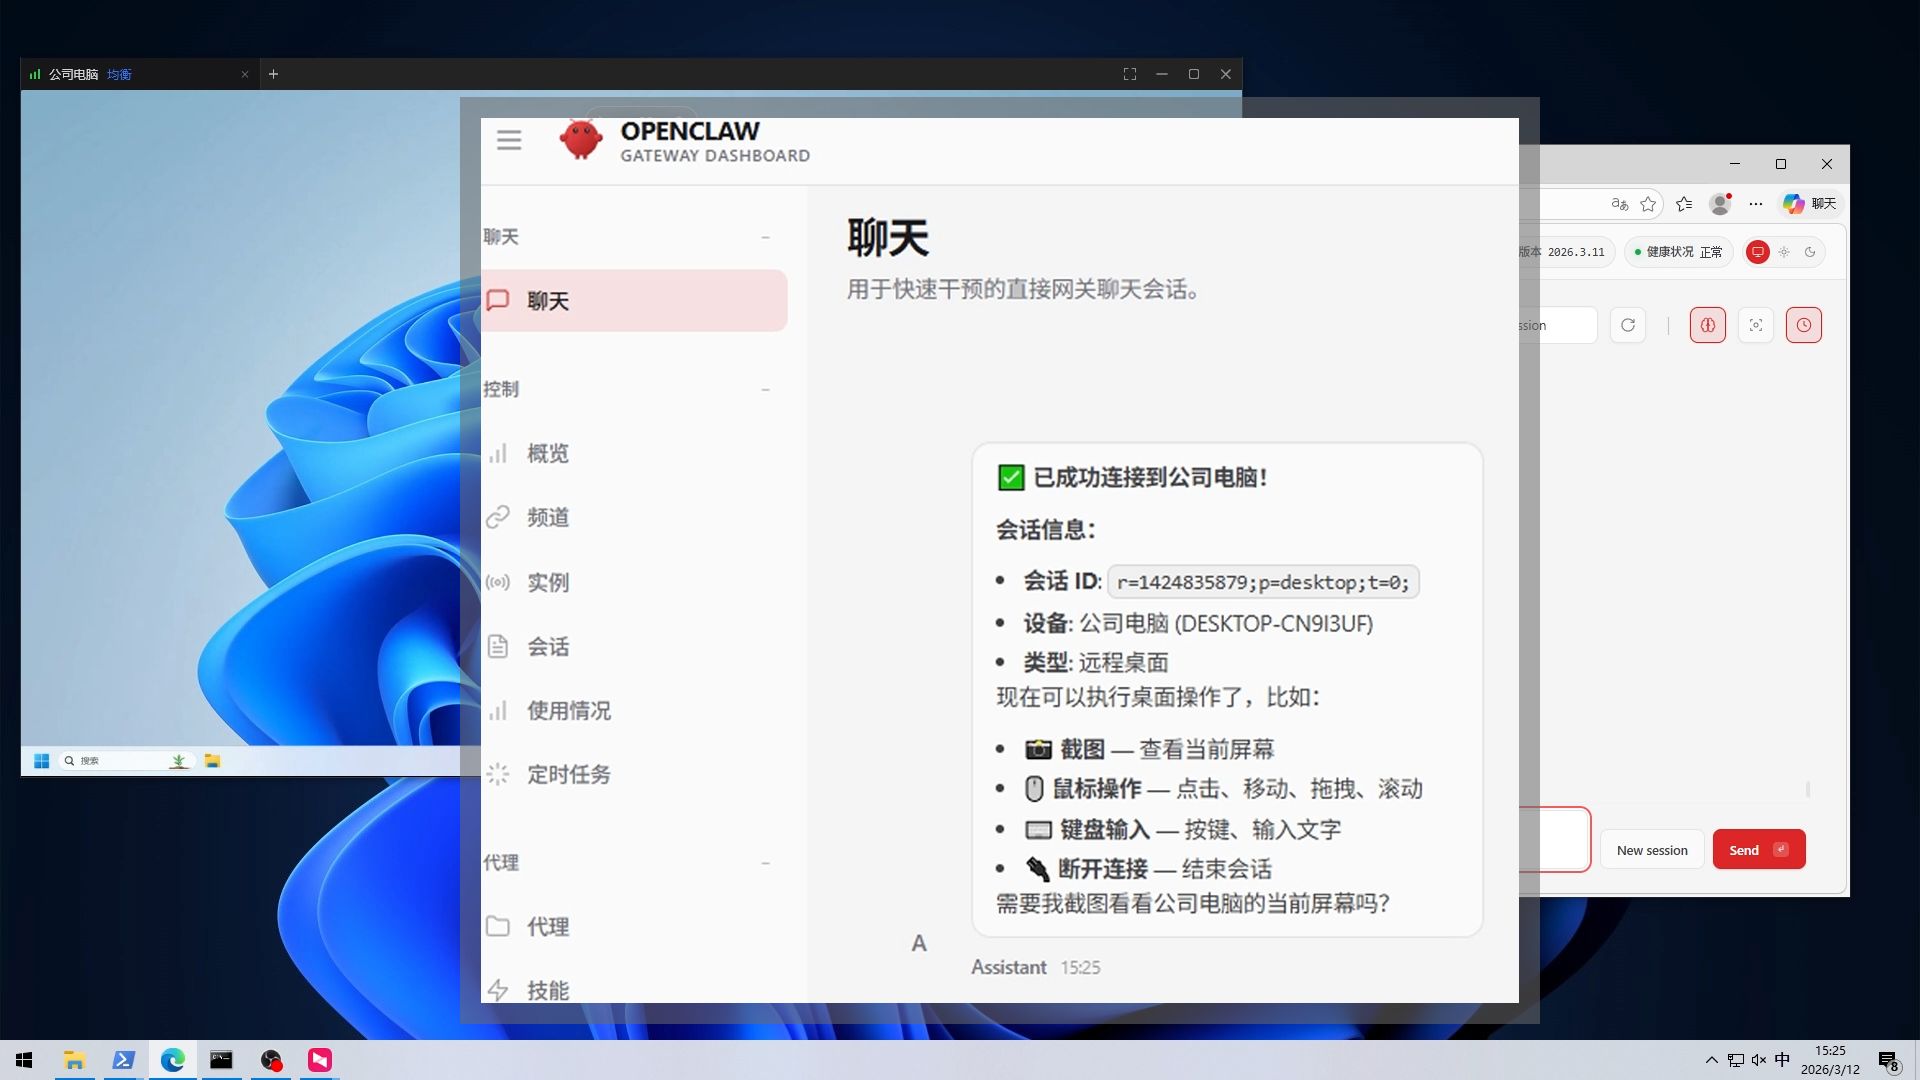The height and width of the screenshot is (1080, 1920).
Task: Add page to favorites star
Action: (x=1648, y=204)
